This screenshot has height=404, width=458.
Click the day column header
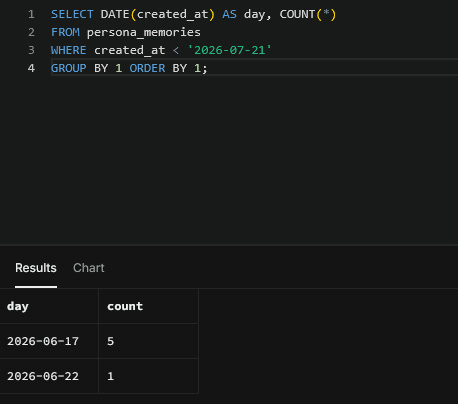click(x=49, y=306)
